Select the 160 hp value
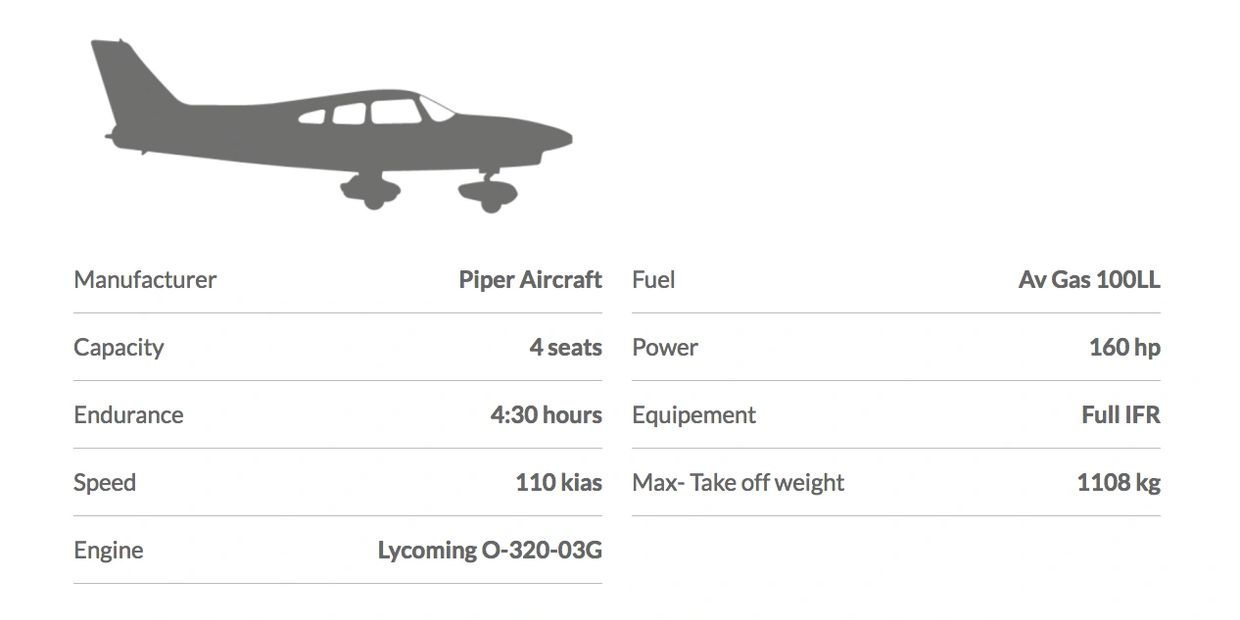 coord(1124,348)
